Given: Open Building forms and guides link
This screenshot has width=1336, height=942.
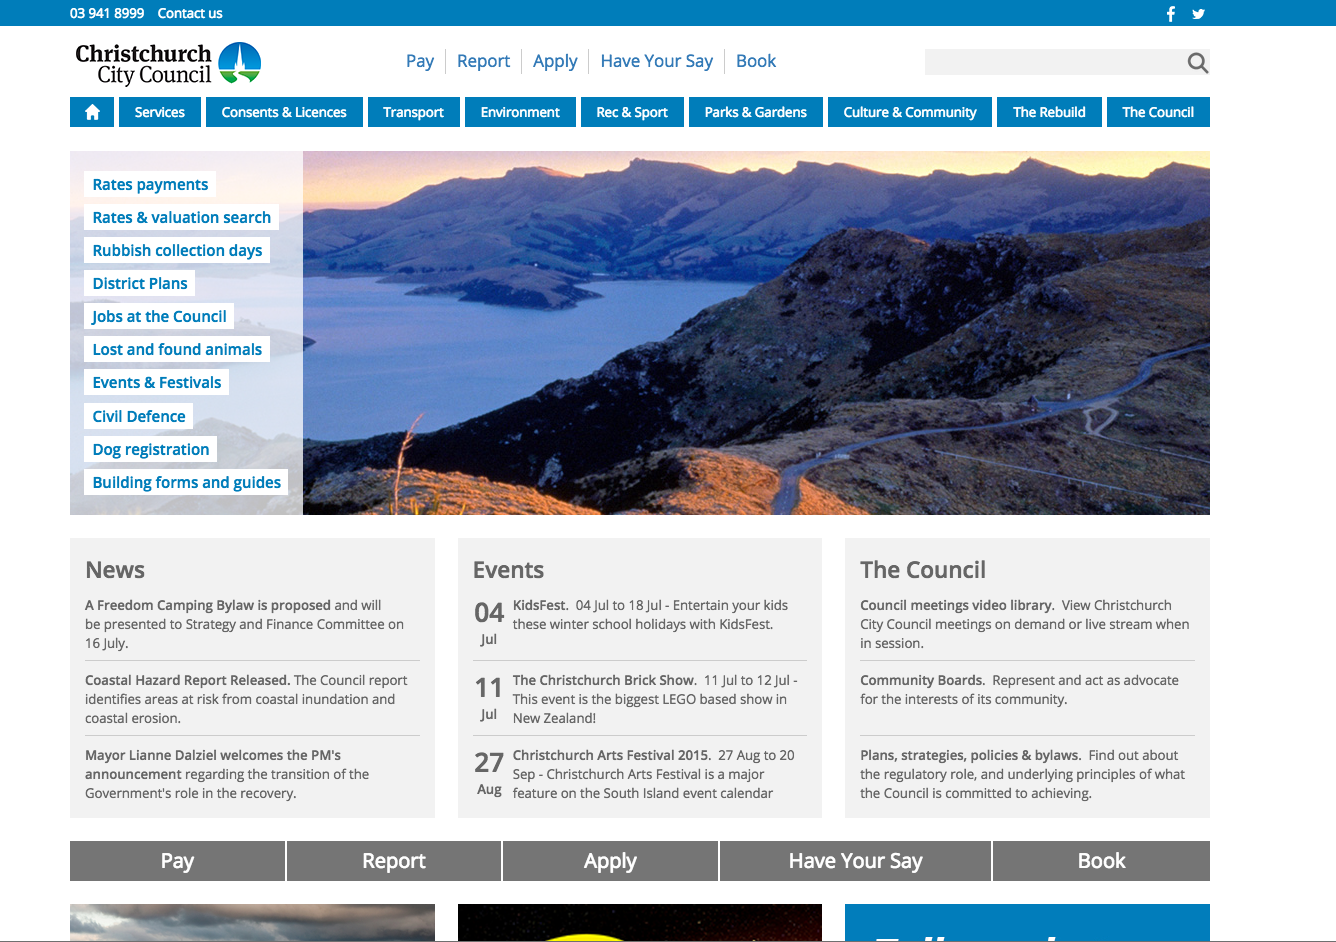Looking at the screenshot, I should 186,482.
